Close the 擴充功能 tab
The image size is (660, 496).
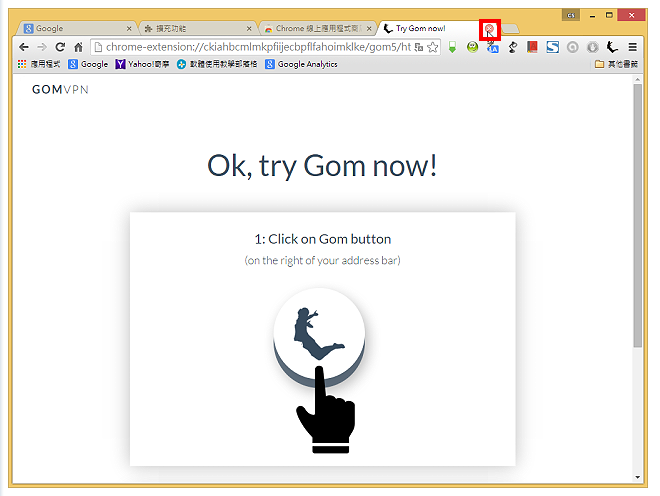249,29
